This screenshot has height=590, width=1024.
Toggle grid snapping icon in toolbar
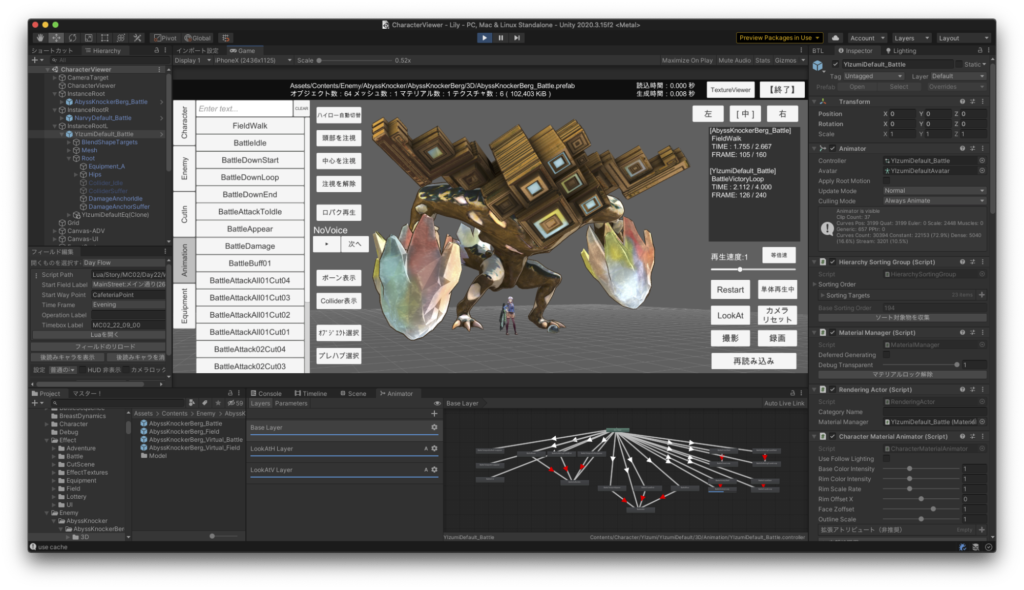click(x=225, y=38)
